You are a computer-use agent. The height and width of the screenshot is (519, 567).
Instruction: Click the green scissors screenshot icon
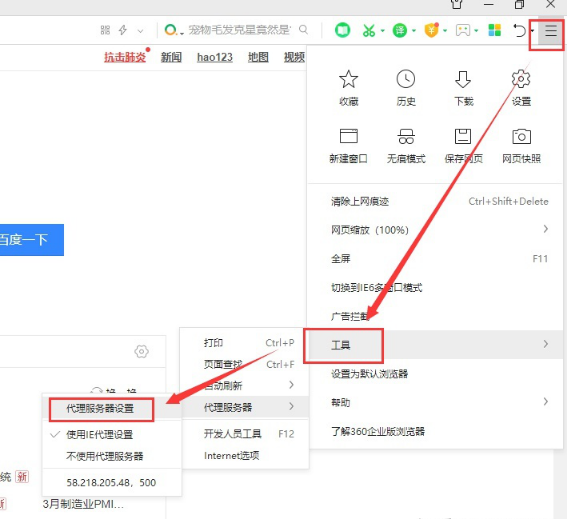click(369, 30)
